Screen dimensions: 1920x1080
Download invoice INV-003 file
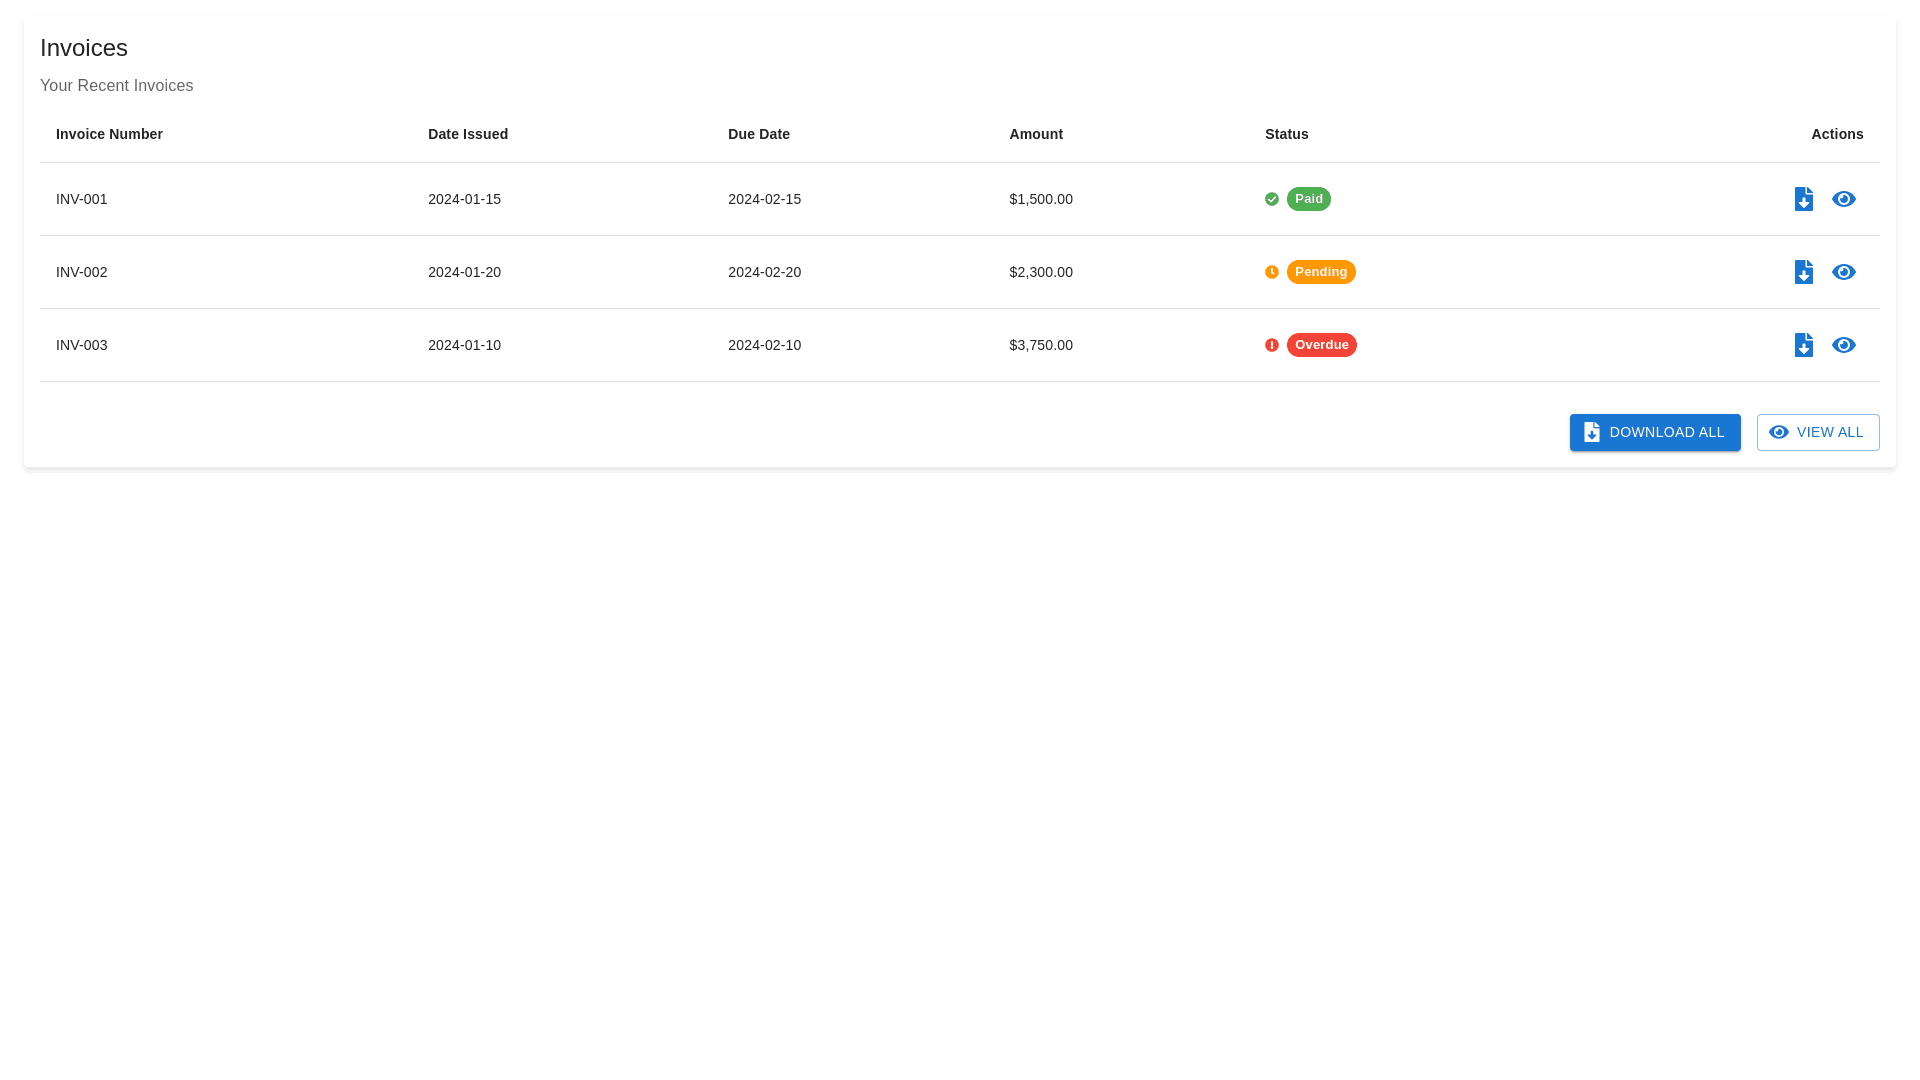(1803, 345)
